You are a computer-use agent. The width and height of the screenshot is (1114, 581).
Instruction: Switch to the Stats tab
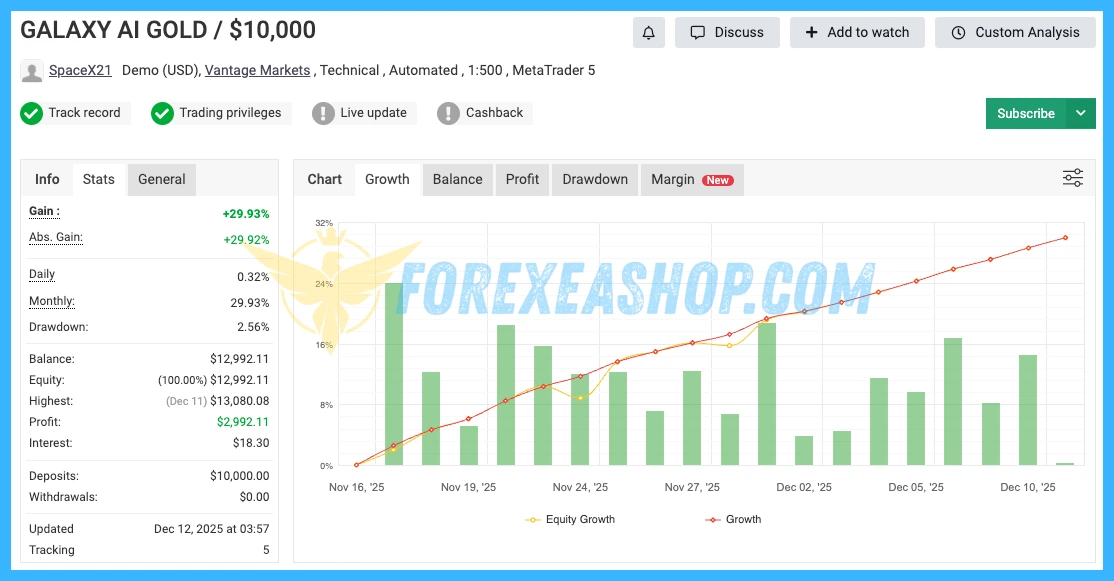pyautogui.click(x=99, y=179)
